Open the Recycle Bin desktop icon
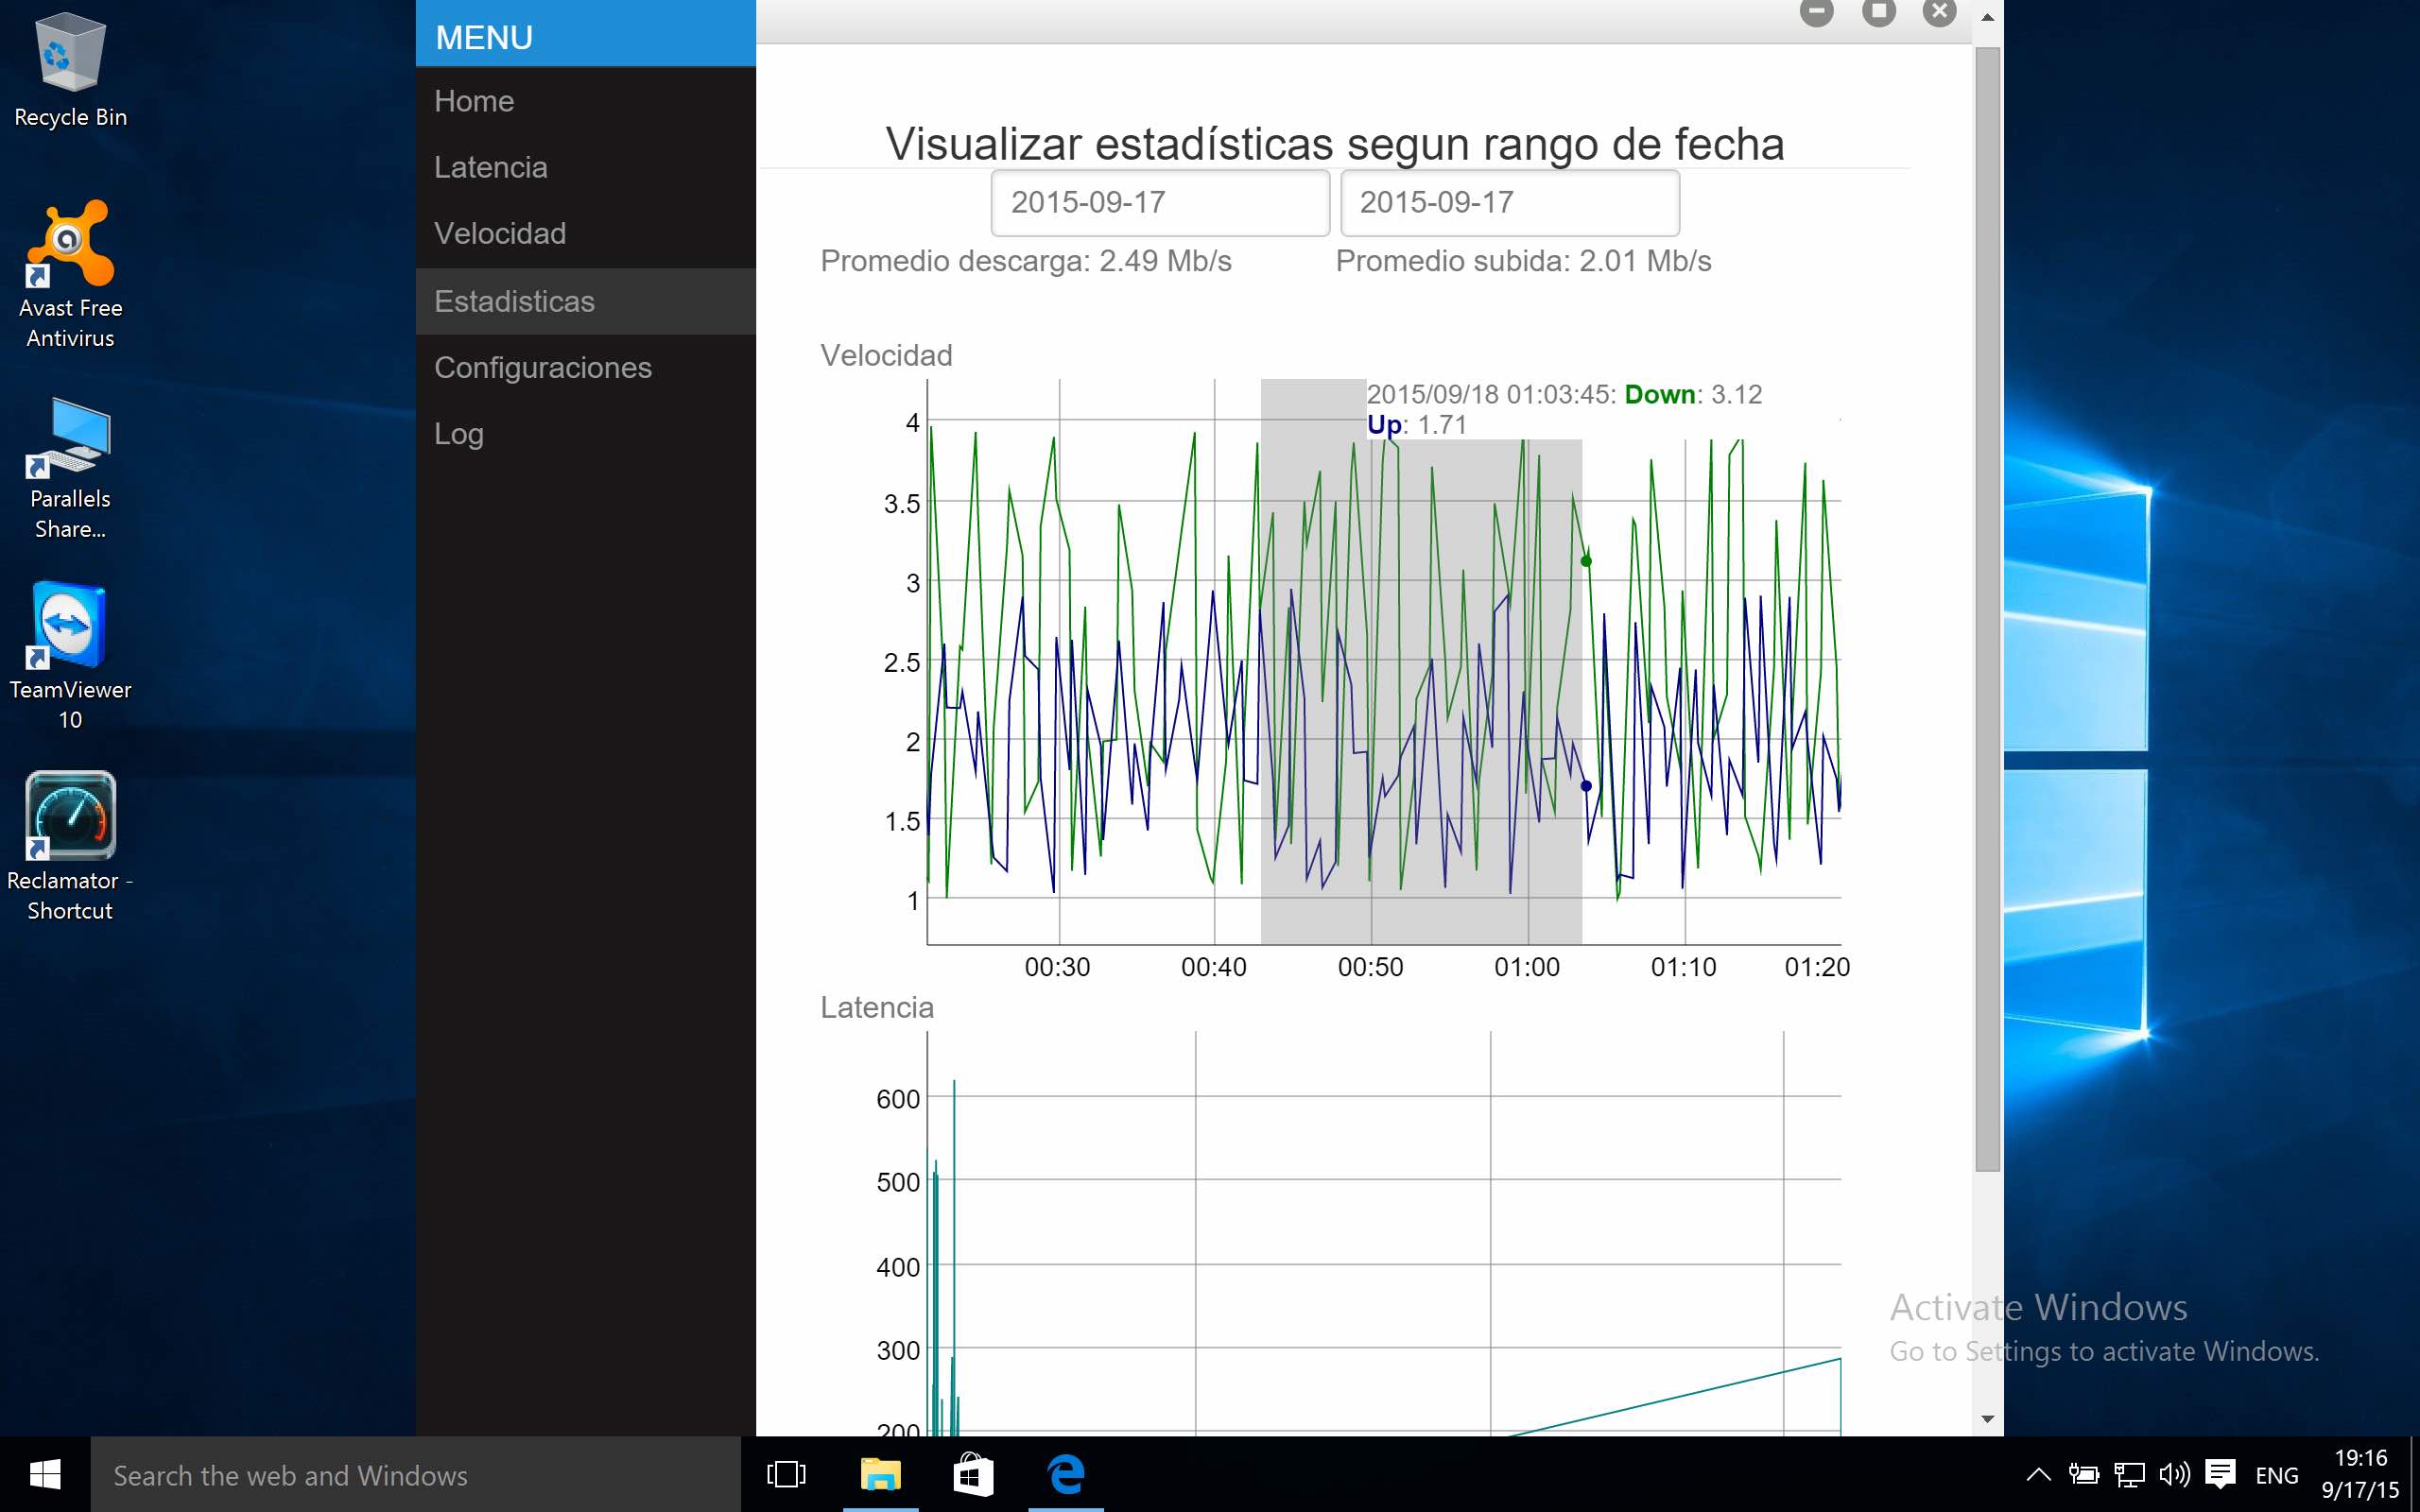Screen dimensions: 2420x1512 70,70
